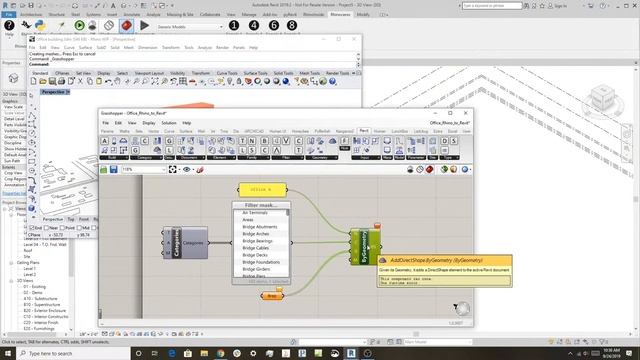Click the blue Help globe icon in the Rhino toolbar

(333, 81)
